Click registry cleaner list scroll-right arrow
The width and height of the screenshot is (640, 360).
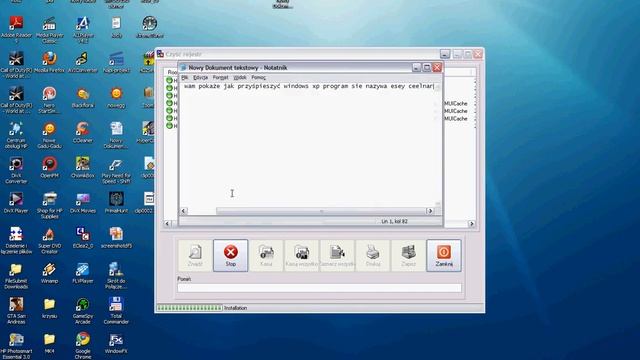coord(472,224)
